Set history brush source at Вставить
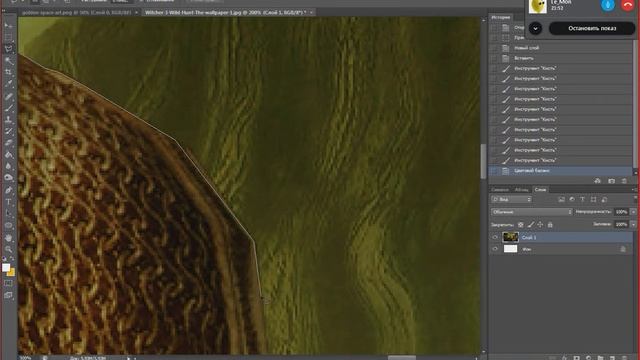640x360 pixels. (494, 58)
